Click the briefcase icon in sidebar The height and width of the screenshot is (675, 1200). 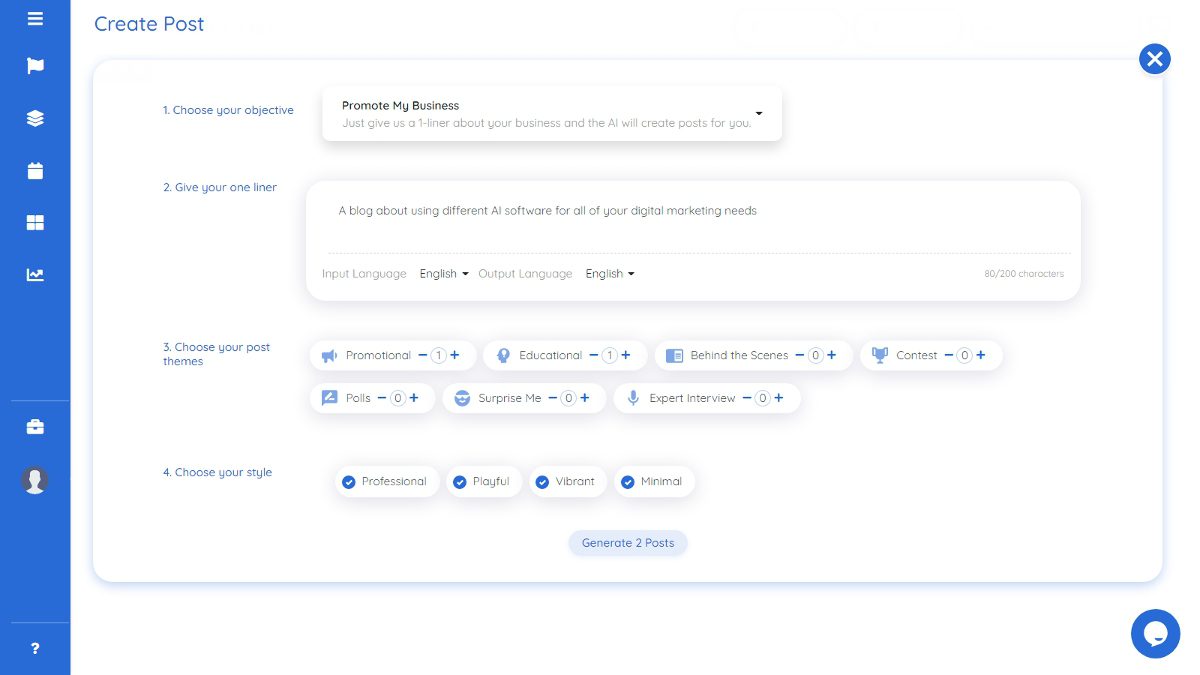coord(35,427)
